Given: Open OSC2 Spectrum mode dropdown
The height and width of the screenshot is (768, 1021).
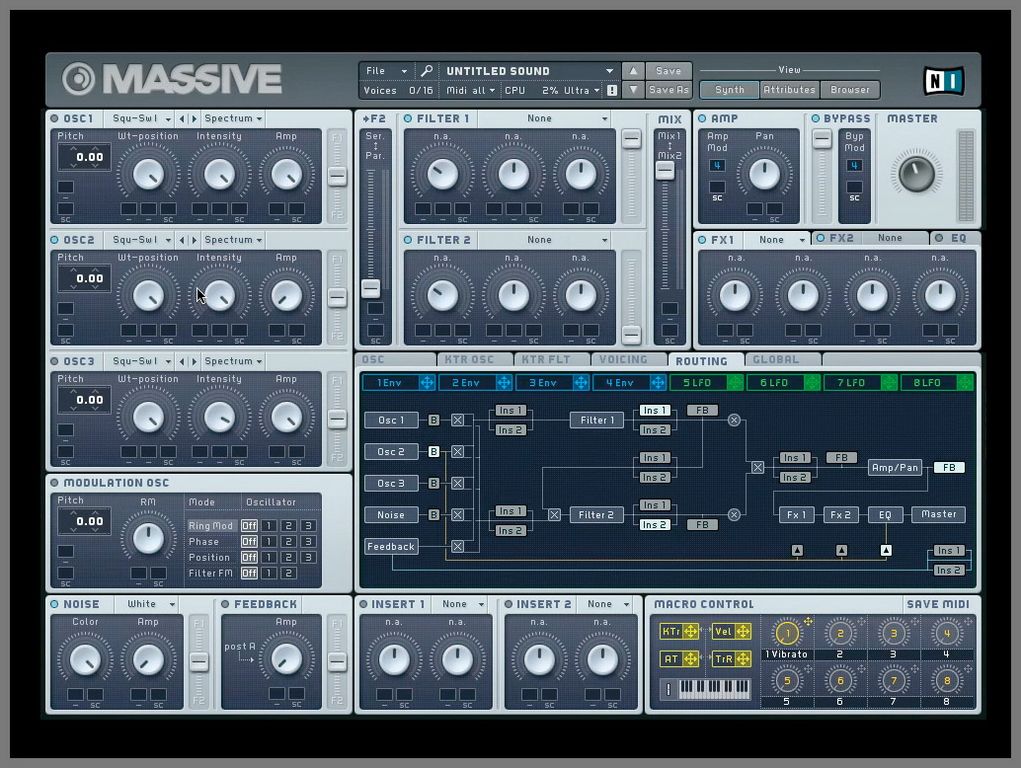Looking at the screenshot, I should [233, 240].
